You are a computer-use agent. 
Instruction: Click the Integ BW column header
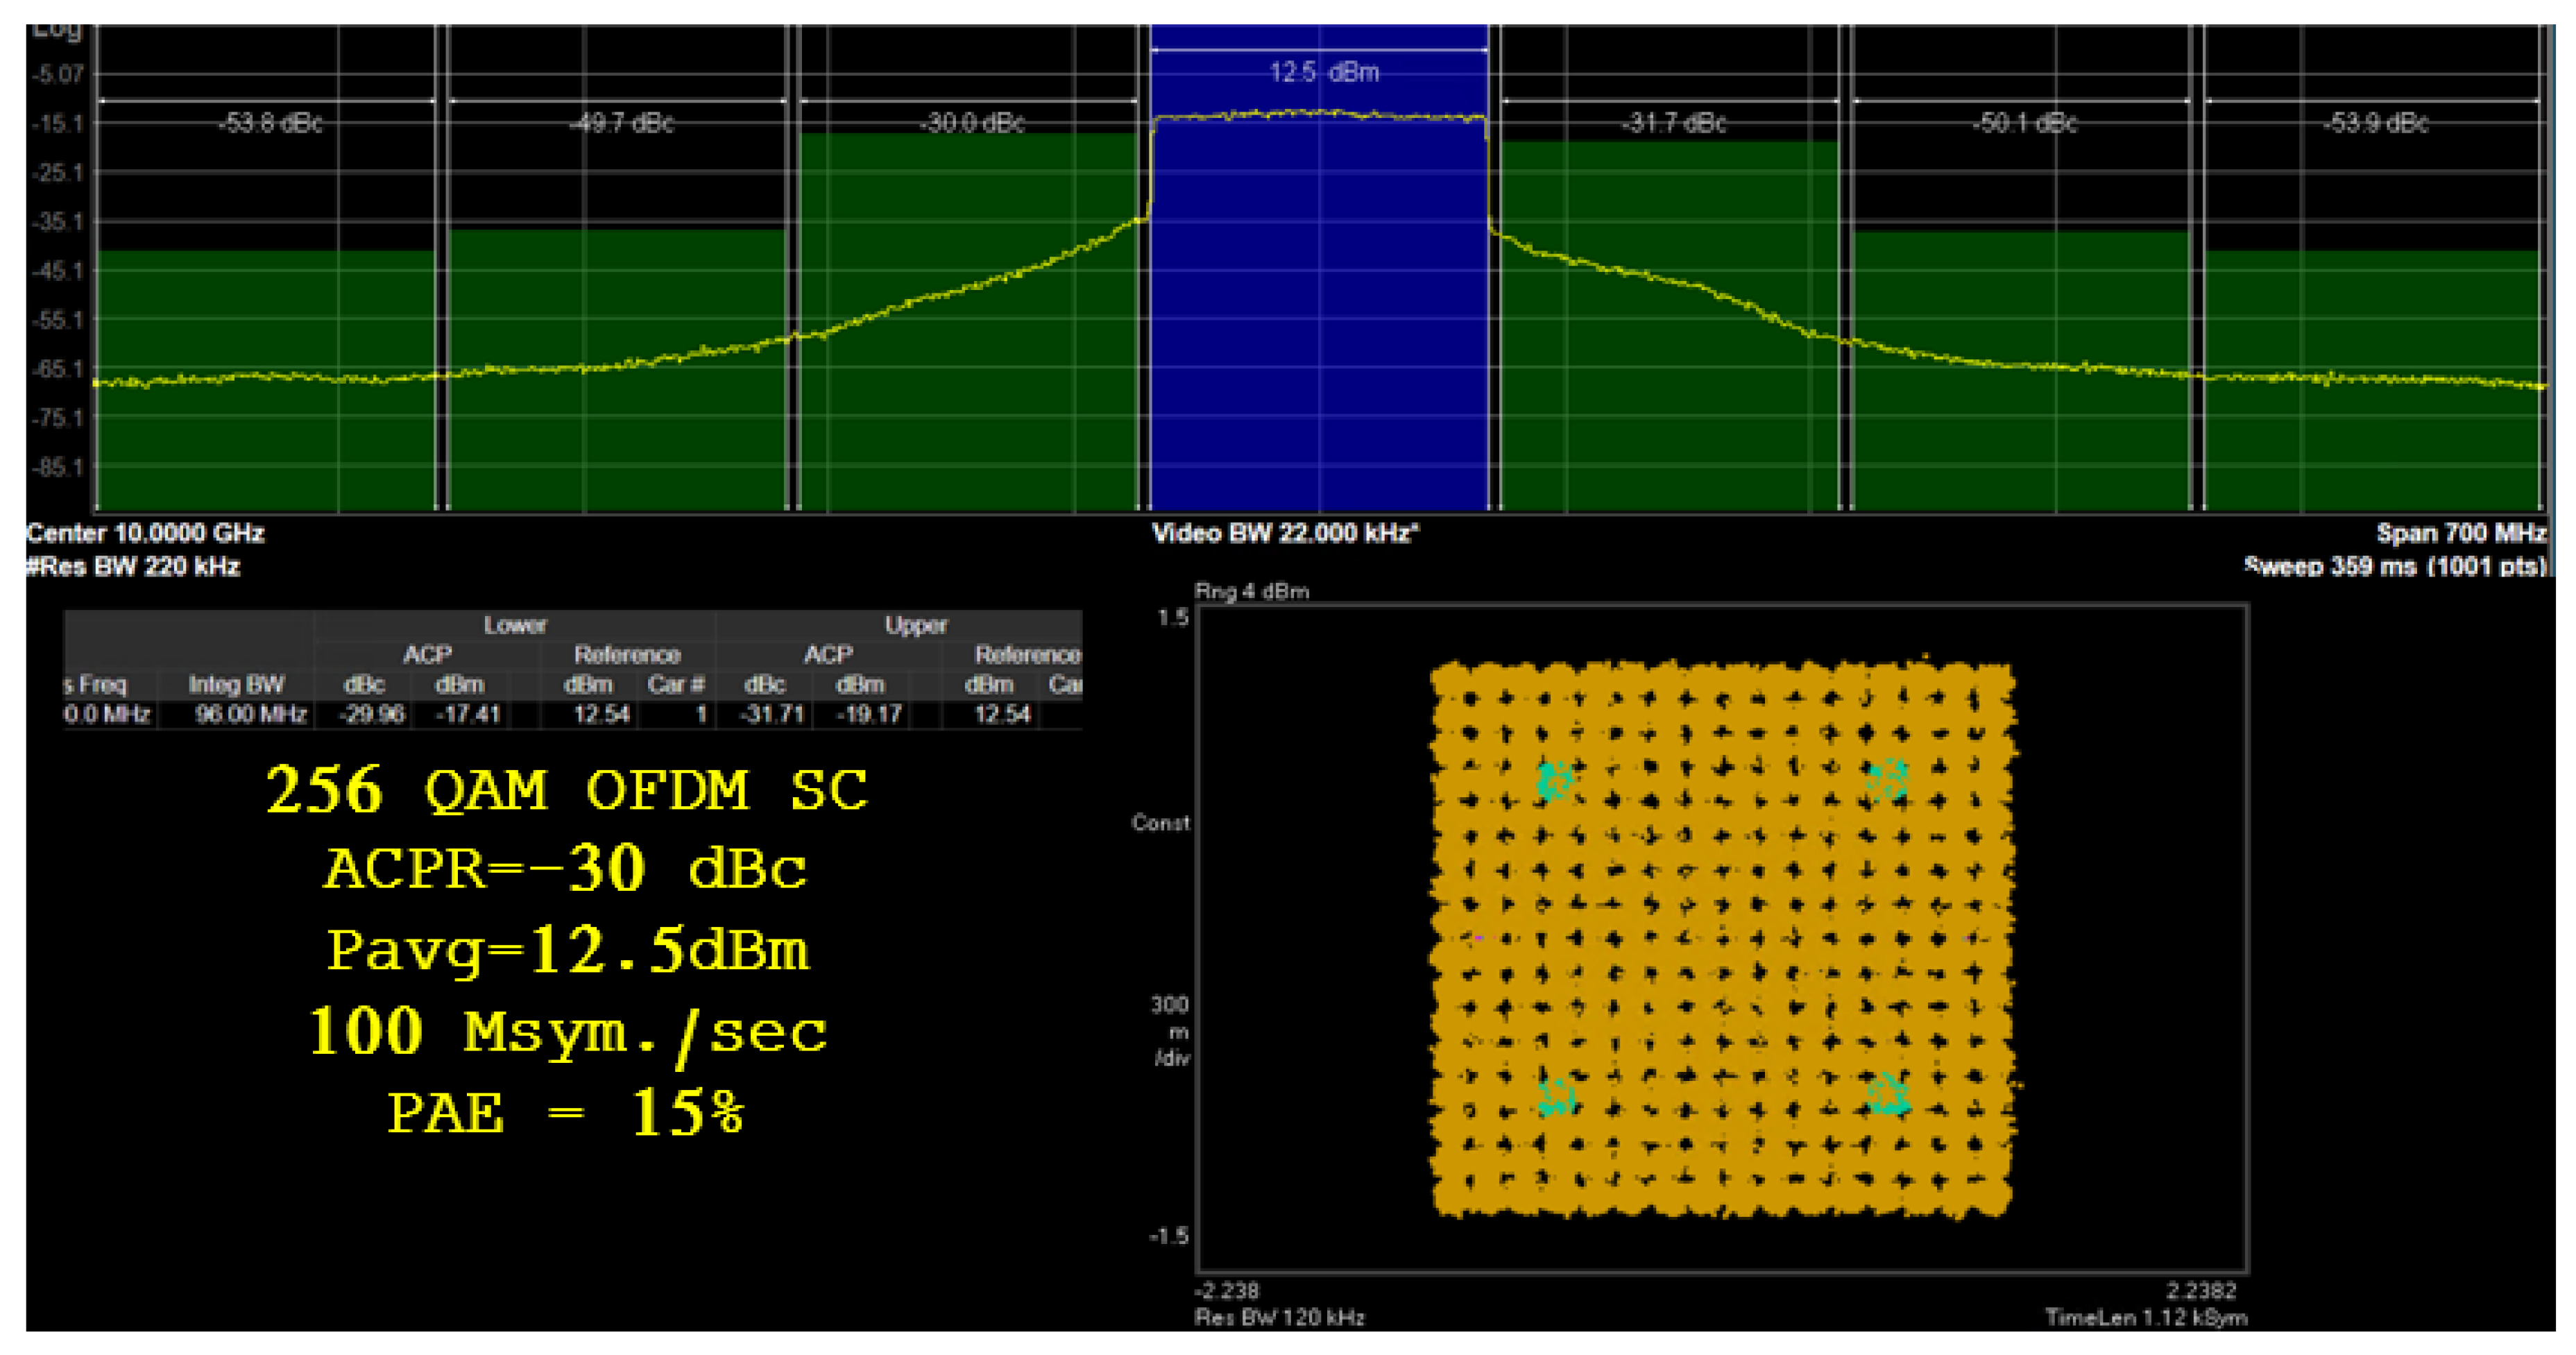pos(236,684)
